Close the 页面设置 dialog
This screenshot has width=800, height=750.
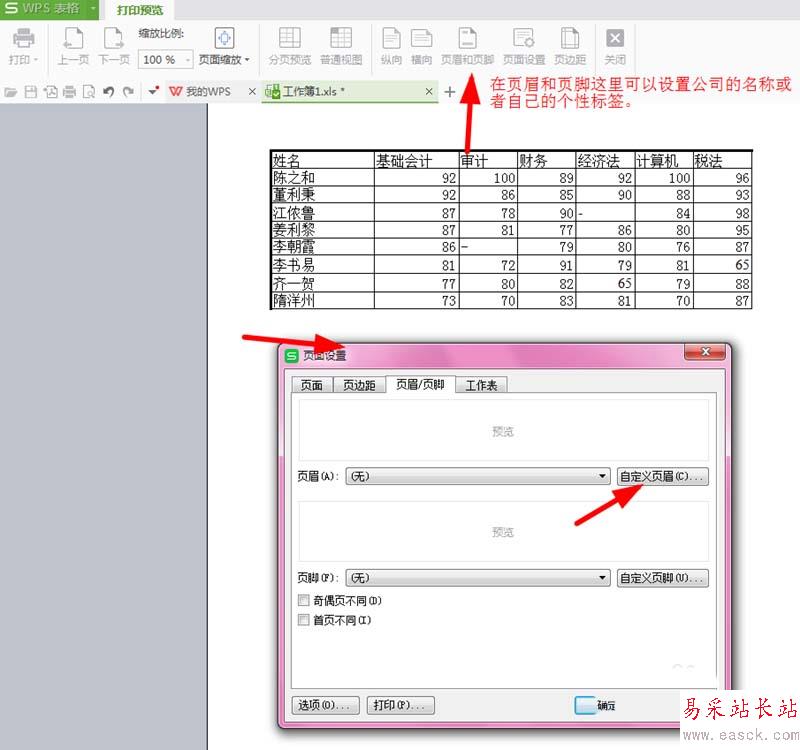click(705, 352)
